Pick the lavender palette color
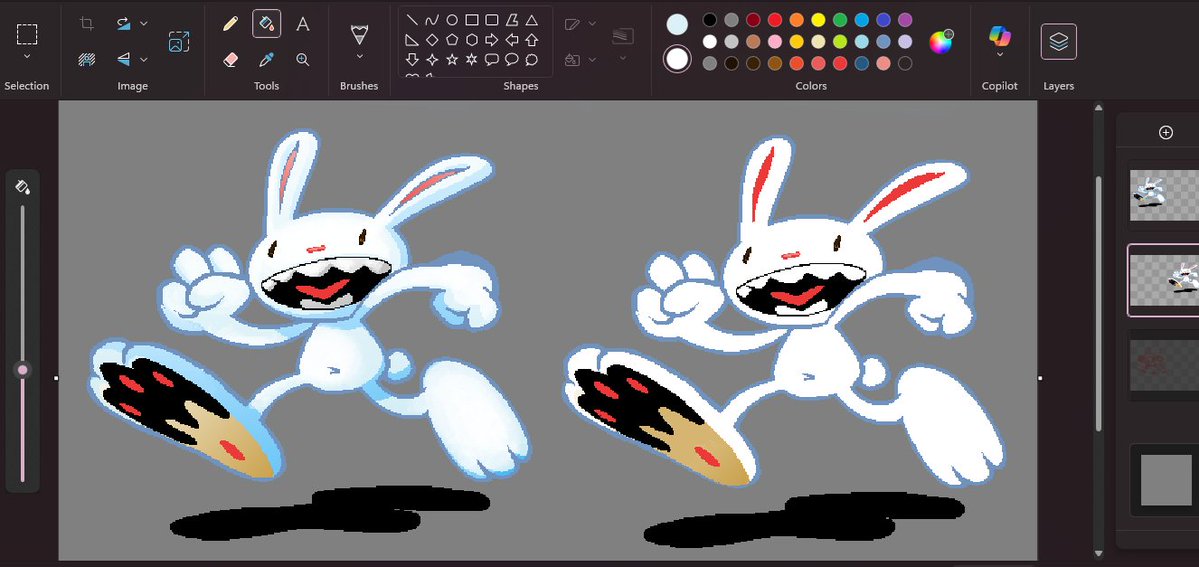The height and width of the screenshot is (567, 1199). pyautogui.click(x=905, y=41)
